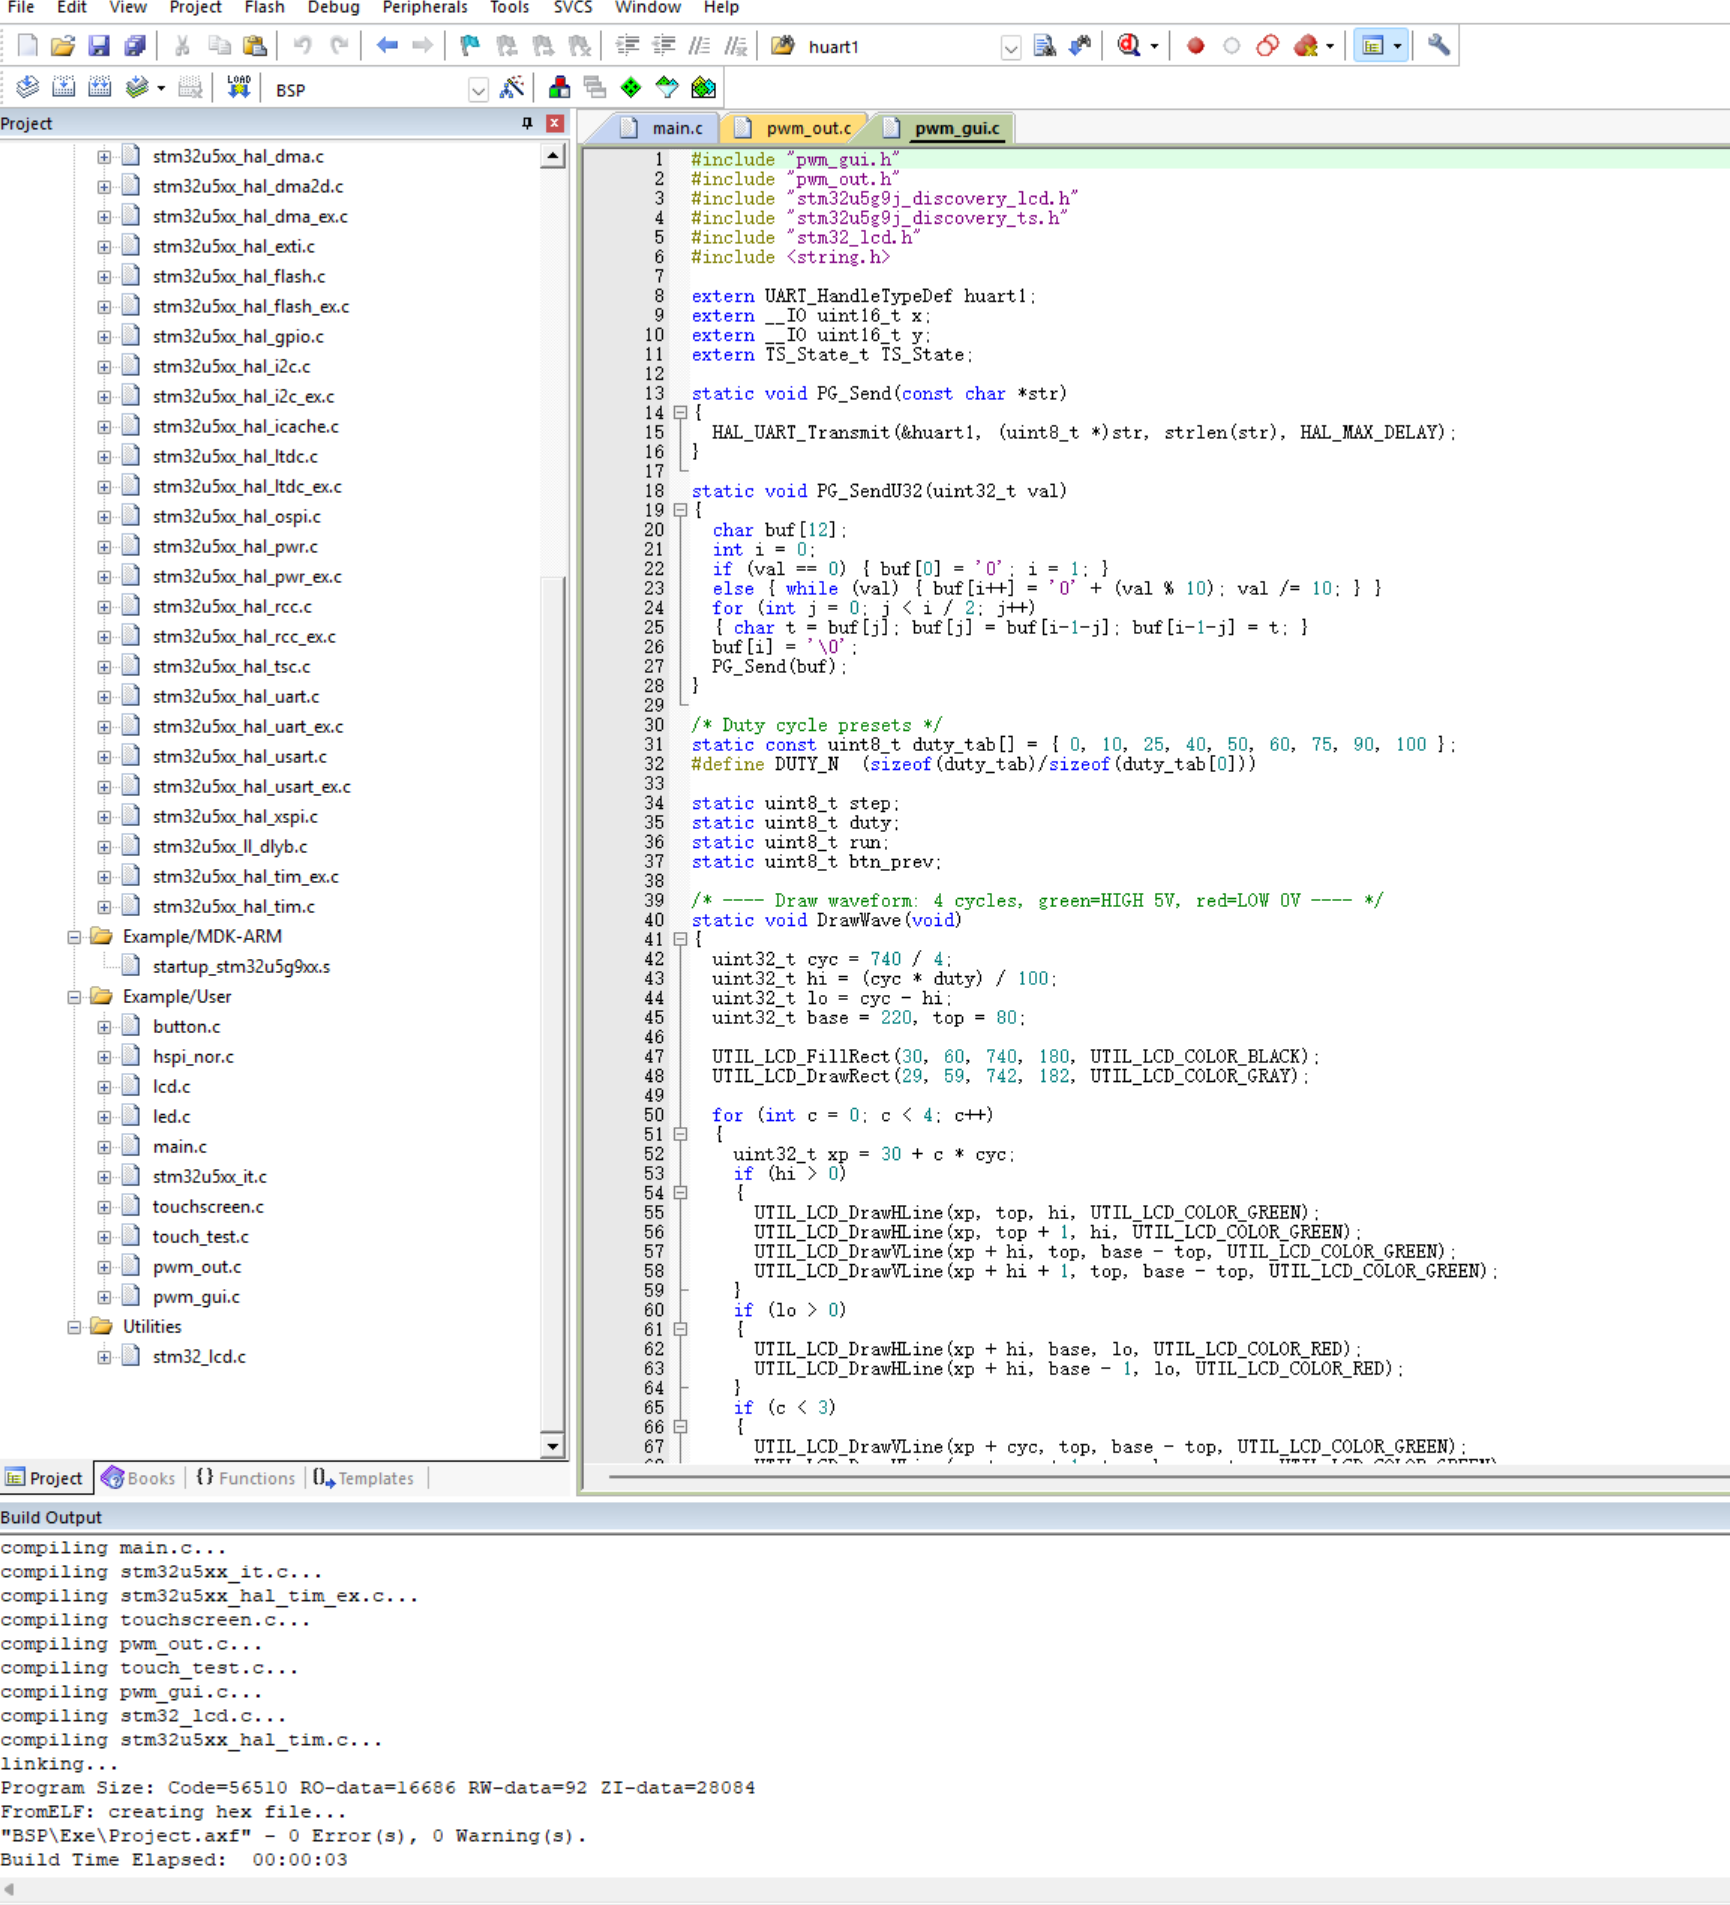Start the debug session via magnifier icon
Screen dimensions: 1730x1905
click(x=1129, y=46)
